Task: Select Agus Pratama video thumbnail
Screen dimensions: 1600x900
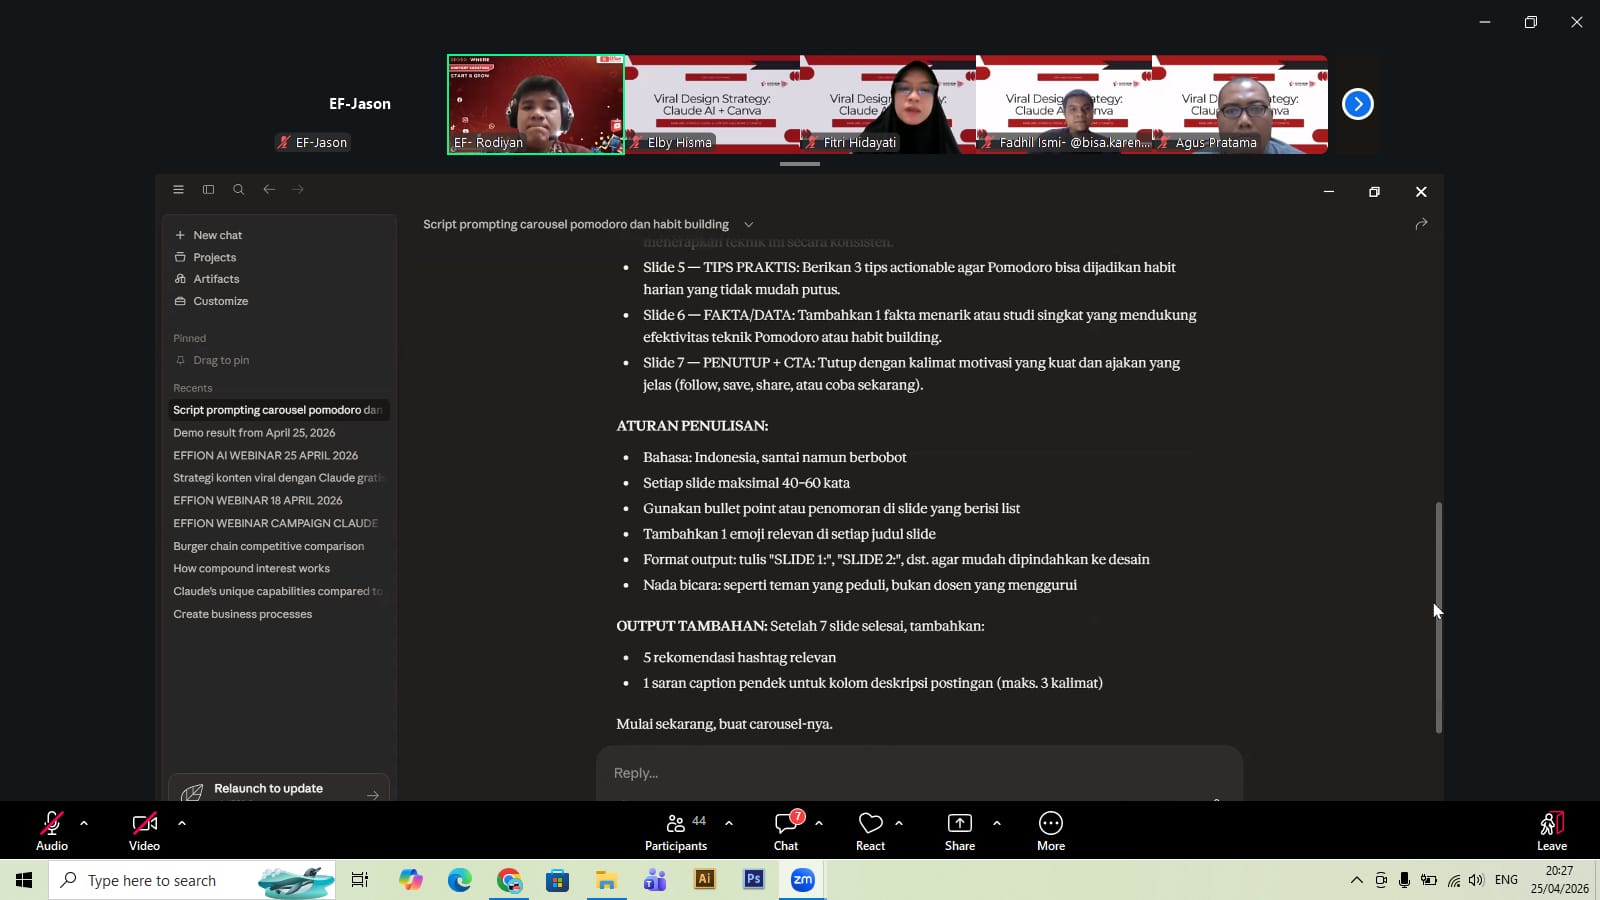Action: (1240, 104)
